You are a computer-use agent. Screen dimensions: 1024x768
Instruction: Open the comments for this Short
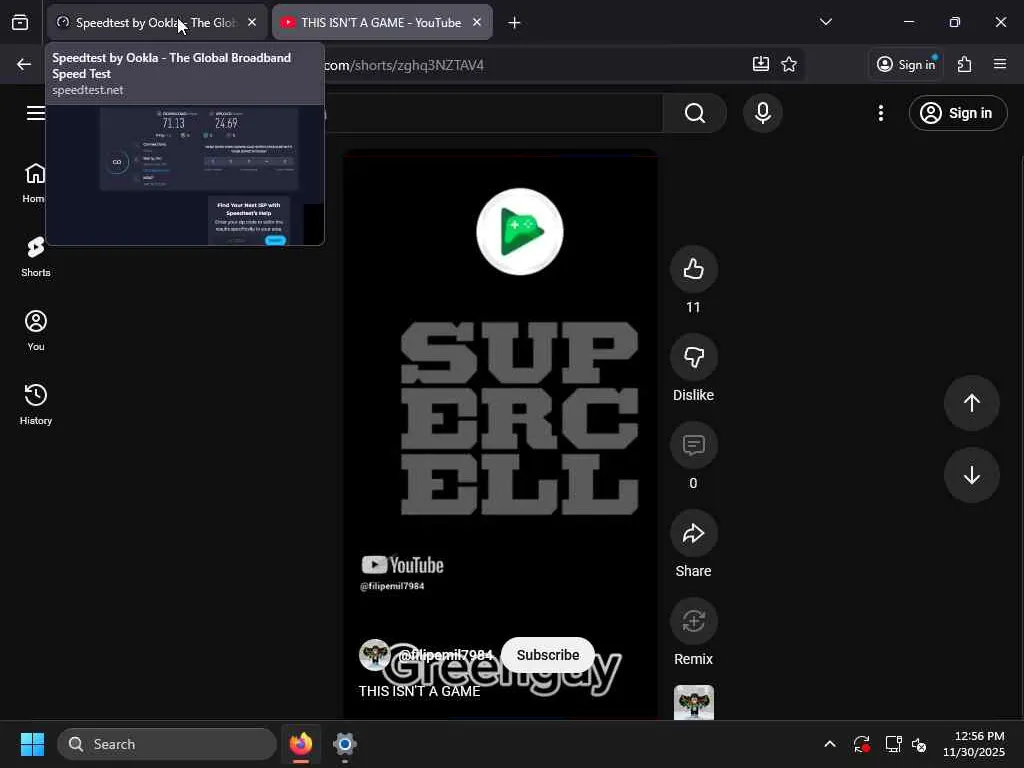pyautogui.click(x=694, y=445)
